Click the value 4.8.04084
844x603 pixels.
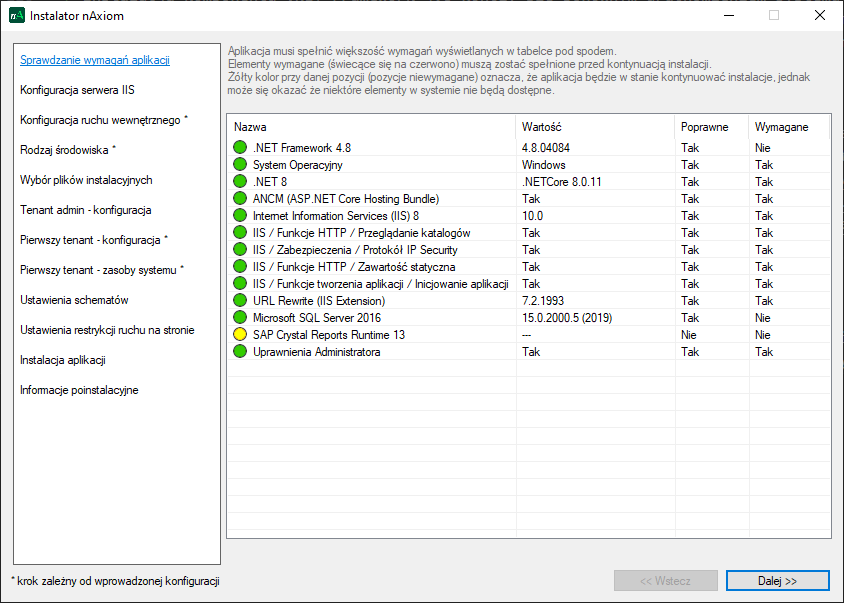coord(546,148)
